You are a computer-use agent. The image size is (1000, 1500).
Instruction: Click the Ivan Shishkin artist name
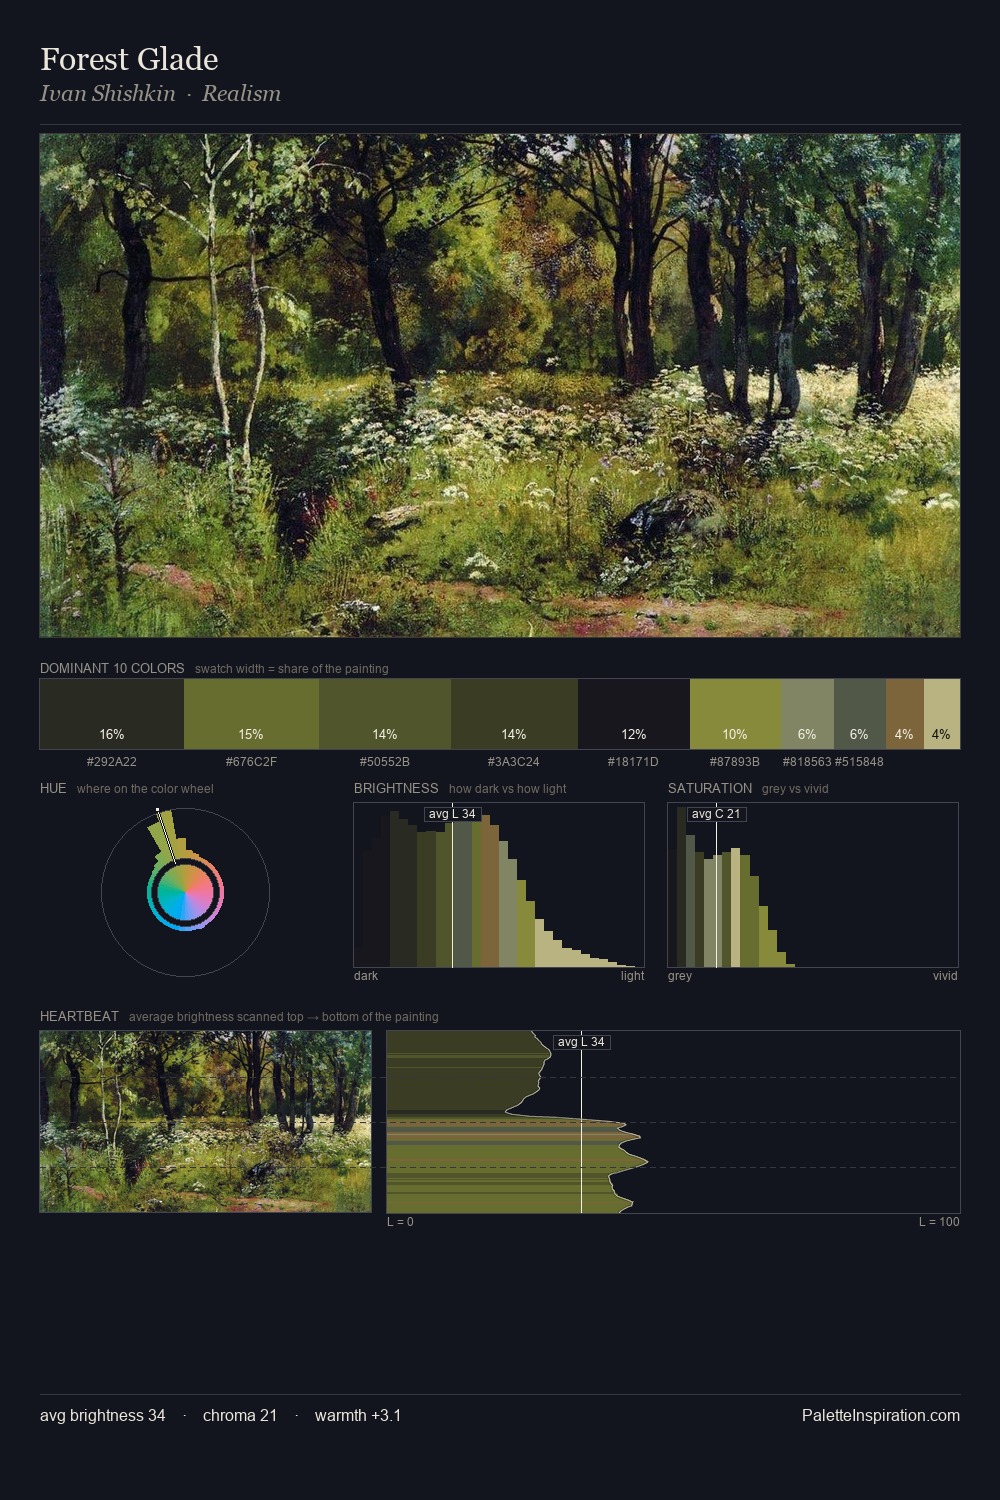(x=108, y=93)
